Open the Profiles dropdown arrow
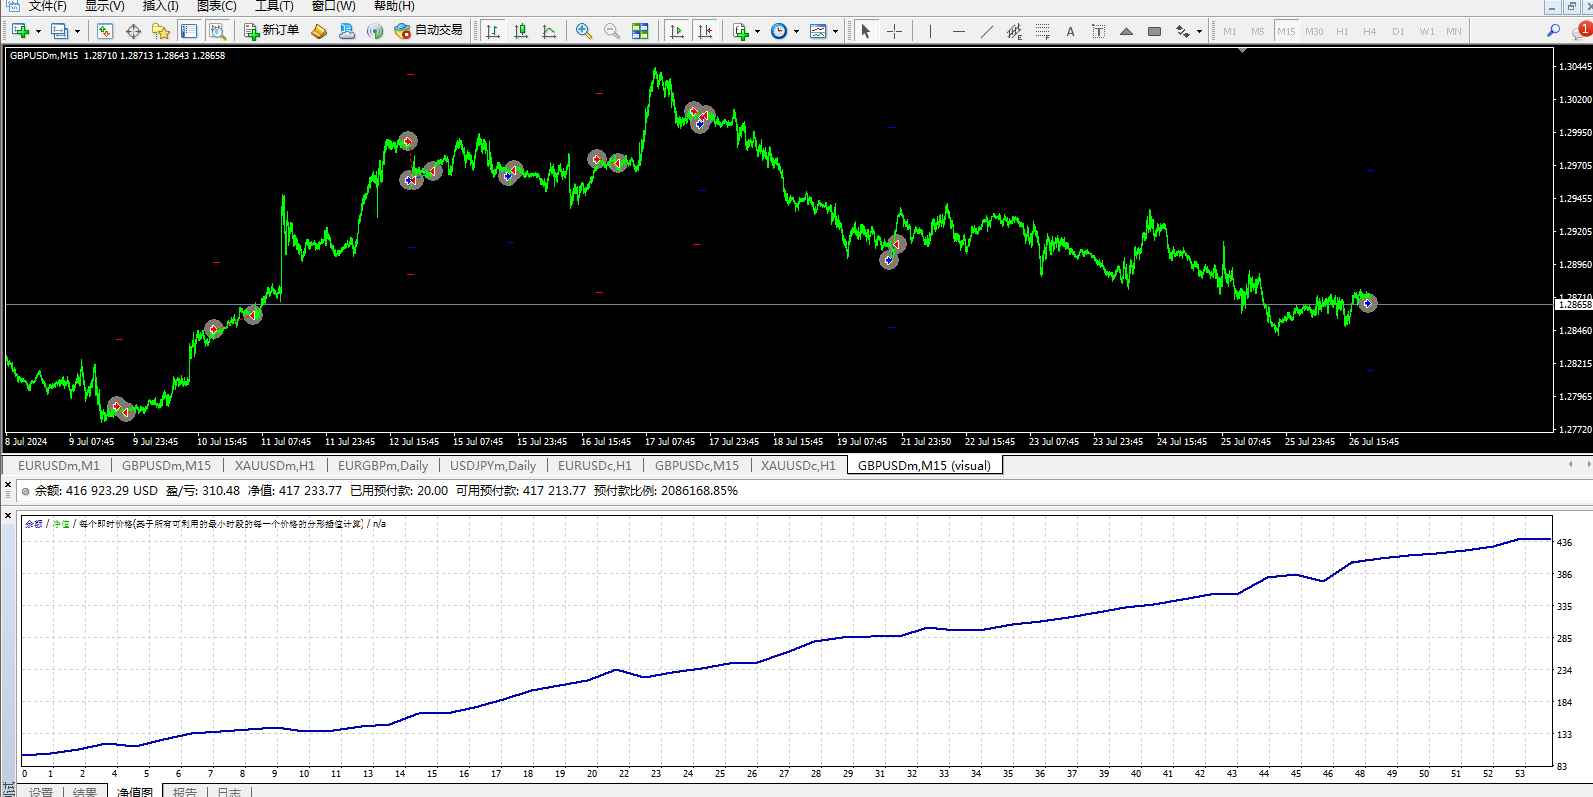Viewport: 1593px width, 797px height. tap(77, 31)
